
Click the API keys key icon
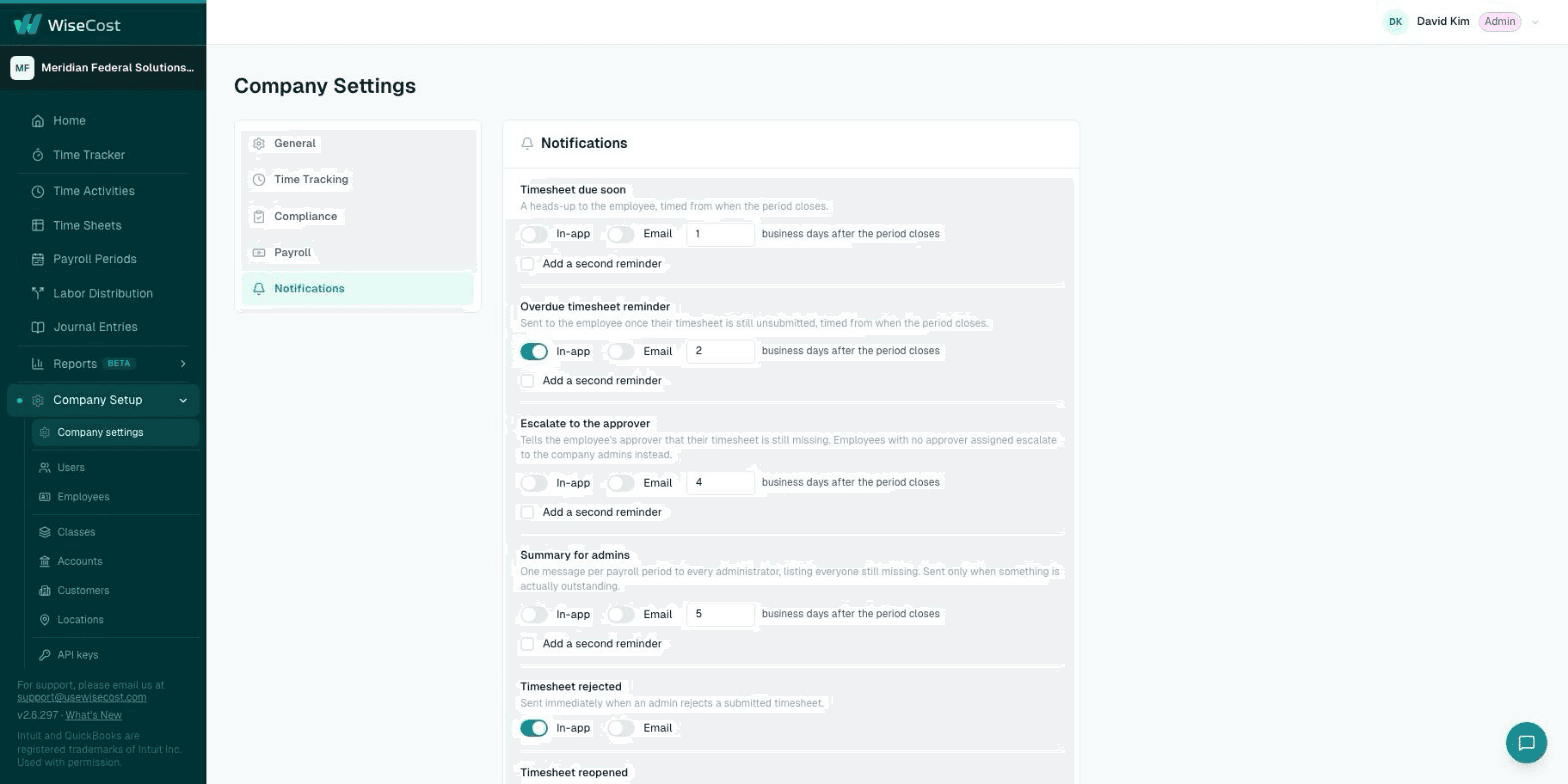(x=45, y=655)
